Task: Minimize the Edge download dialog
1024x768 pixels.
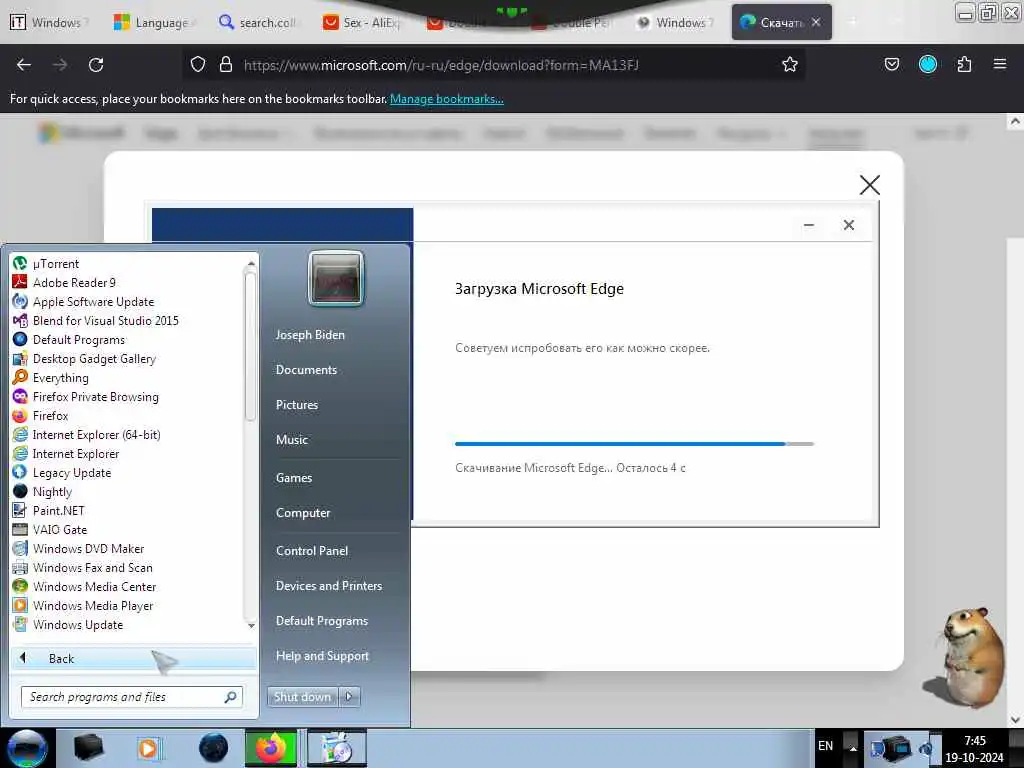Action: click(x=808, y=225)
